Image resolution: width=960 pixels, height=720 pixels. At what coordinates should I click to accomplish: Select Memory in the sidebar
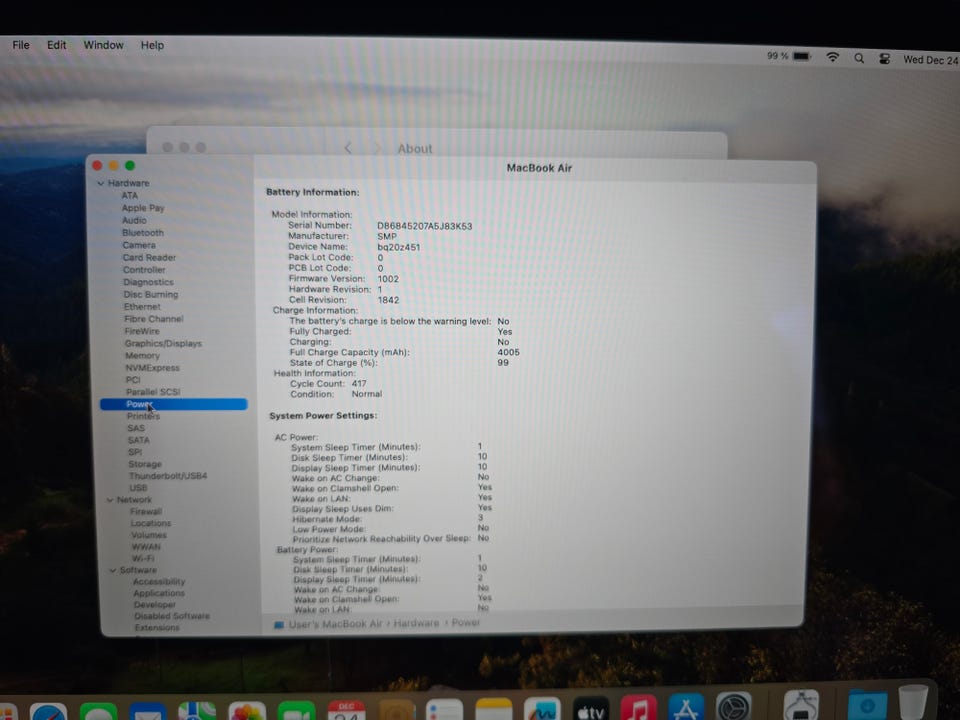(142, 355)
